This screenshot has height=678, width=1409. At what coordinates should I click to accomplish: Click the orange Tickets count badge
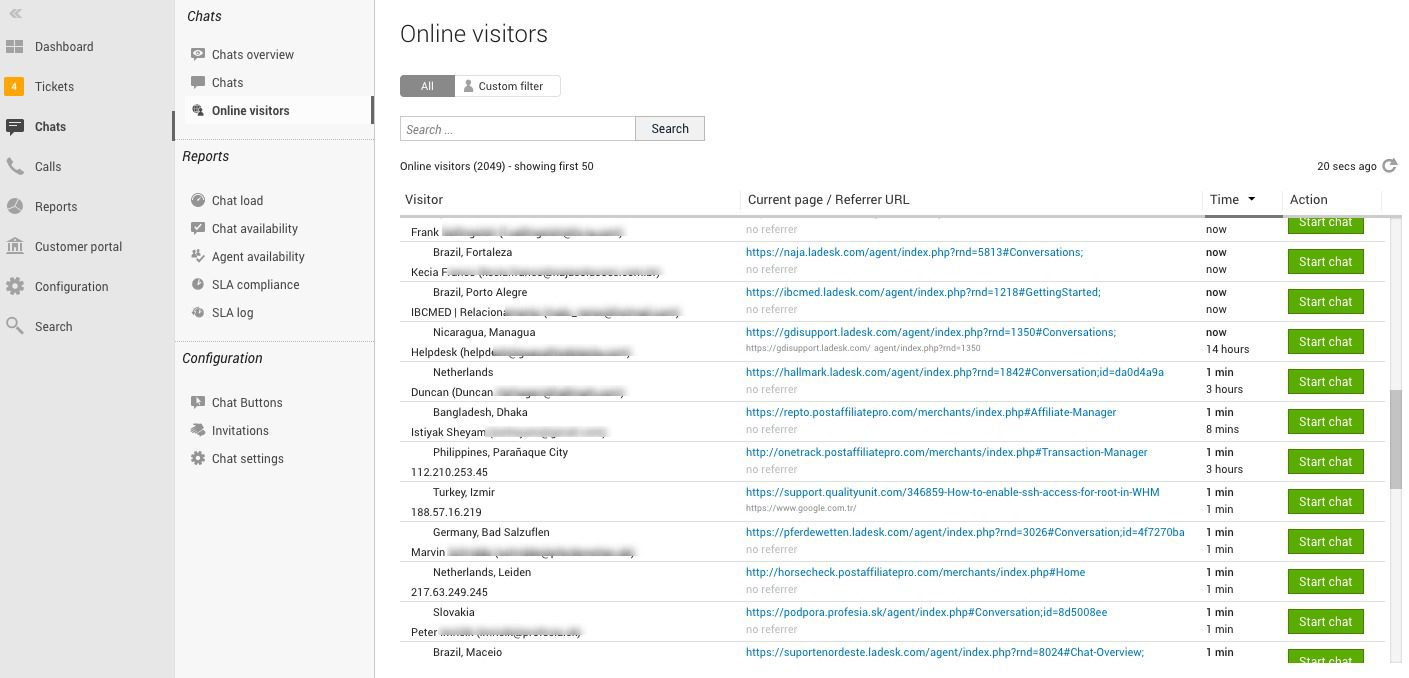tap(14, 87)
